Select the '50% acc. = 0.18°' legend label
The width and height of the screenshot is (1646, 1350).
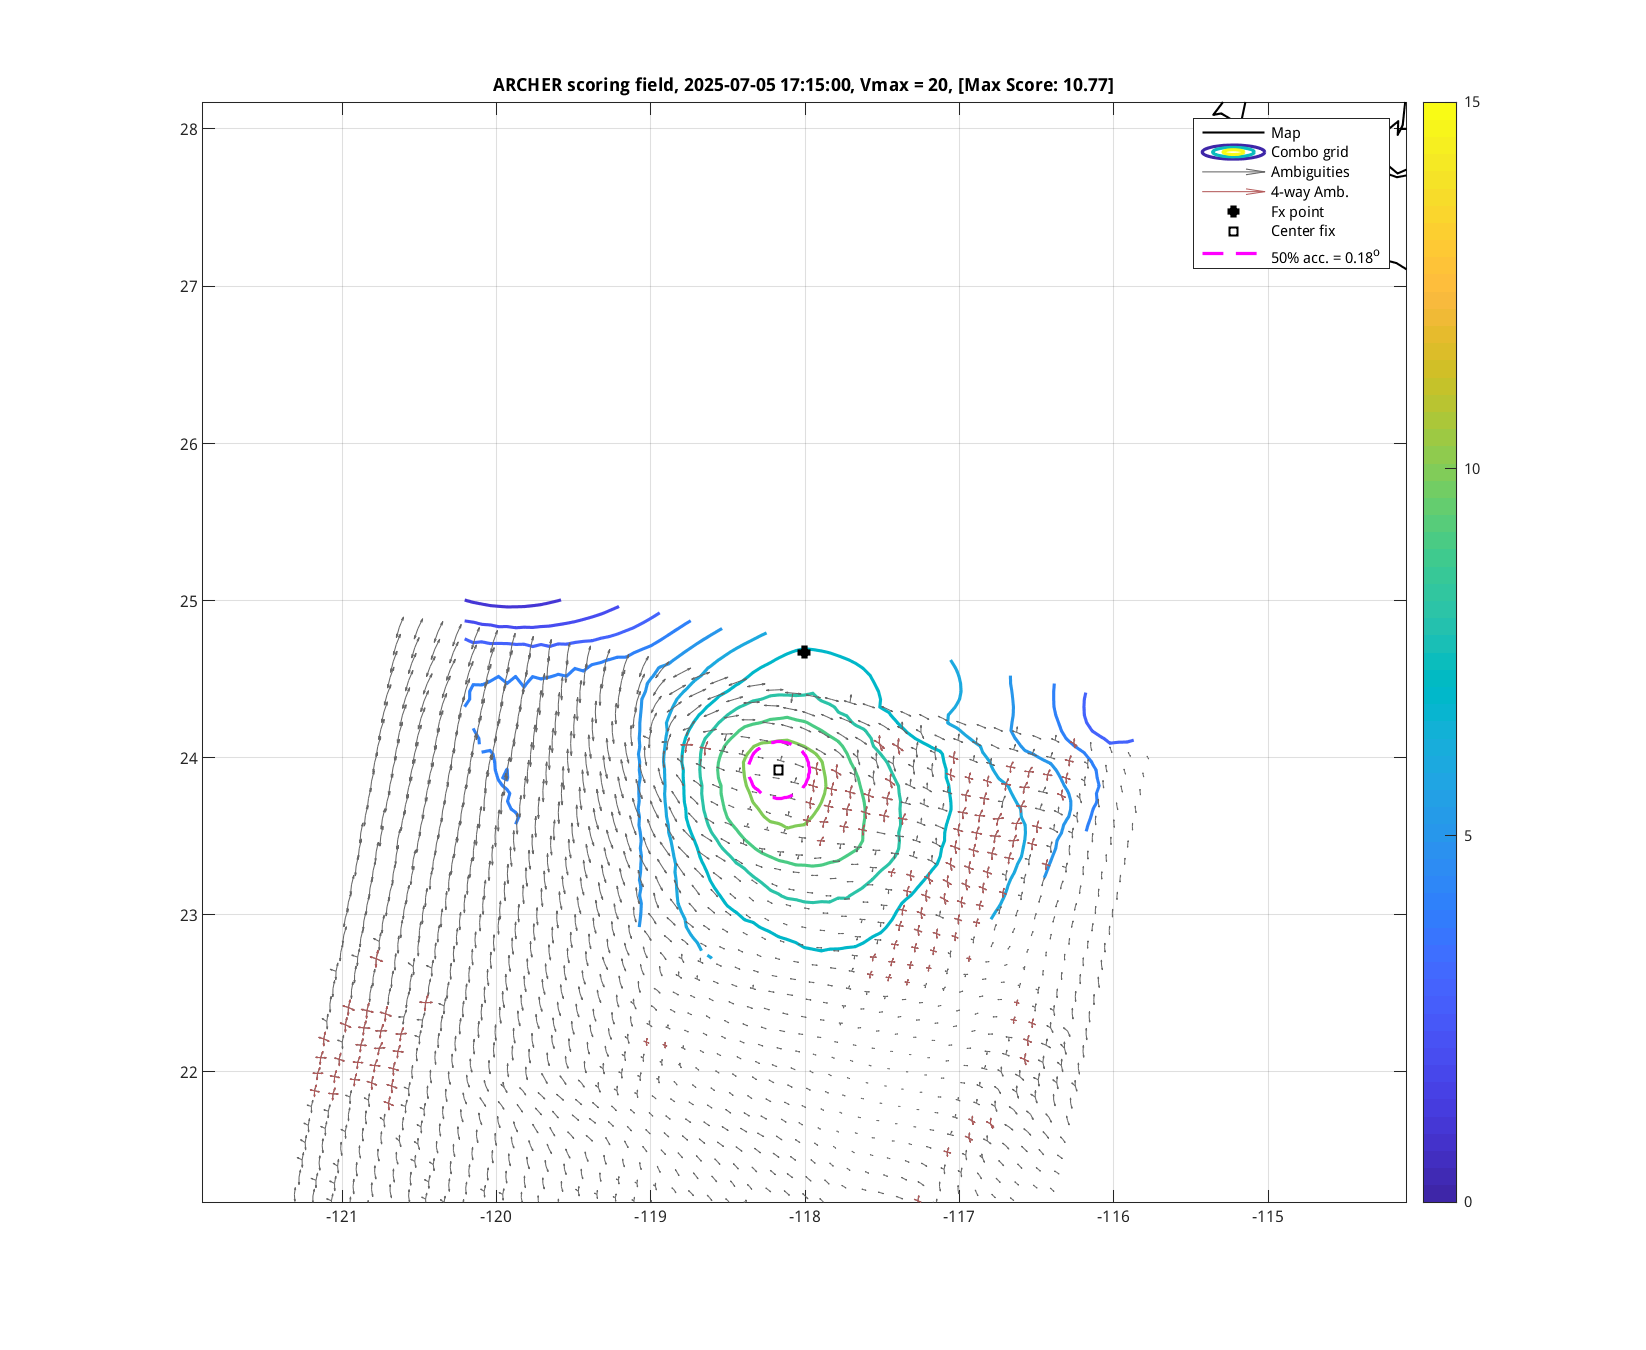[1325, 256]
